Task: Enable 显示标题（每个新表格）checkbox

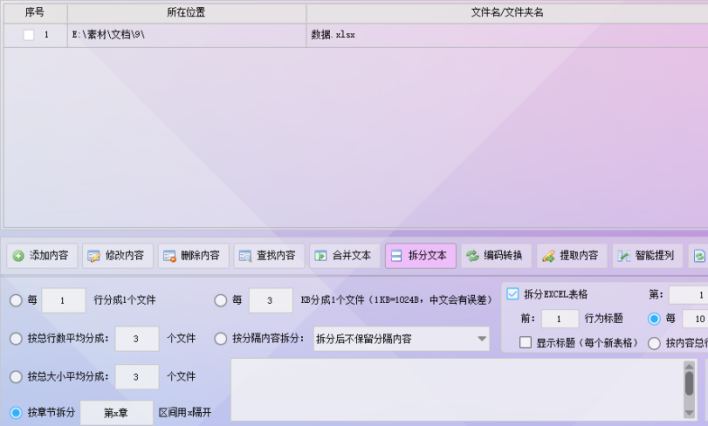Action: point(525,342)
